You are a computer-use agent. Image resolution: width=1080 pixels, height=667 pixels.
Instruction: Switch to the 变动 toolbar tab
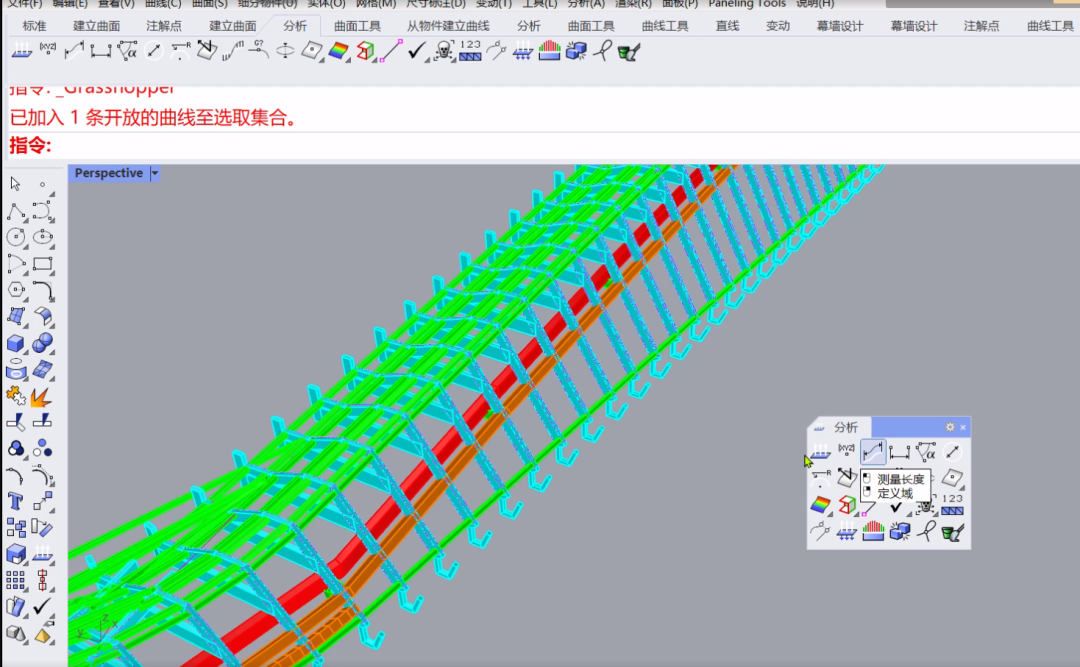(778, 26)
